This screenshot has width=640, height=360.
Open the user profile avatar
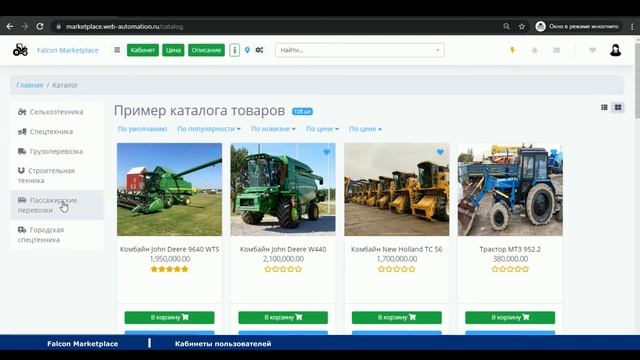[616, 50]
